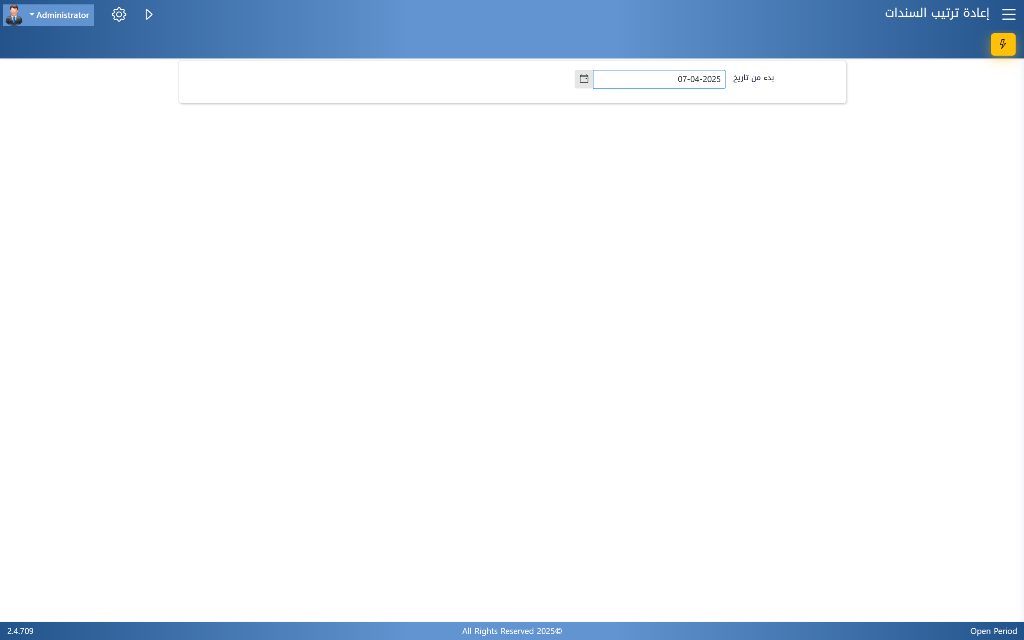Click the All Rights Reserved footer text
The width and height of the screenshot is (1024, 640).
pyautogui.click(x=511, y=631)
